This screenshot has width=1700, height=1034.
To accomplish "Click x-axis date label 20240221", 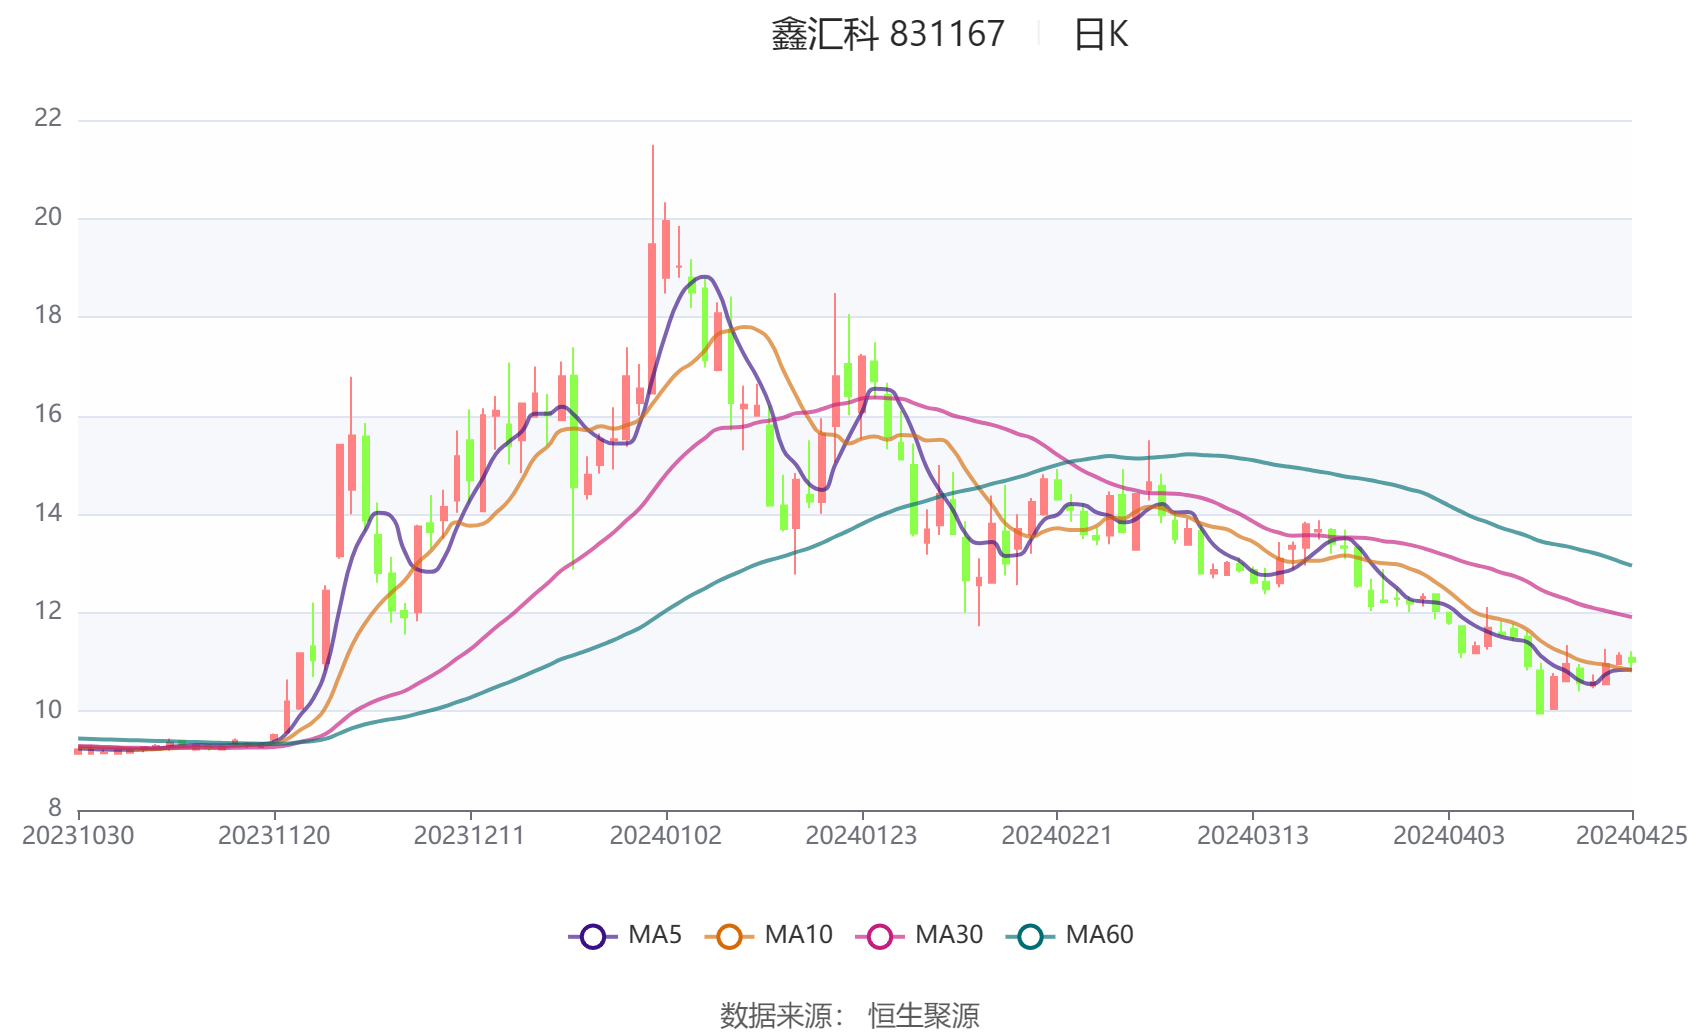I will [x=1057, y=836].
